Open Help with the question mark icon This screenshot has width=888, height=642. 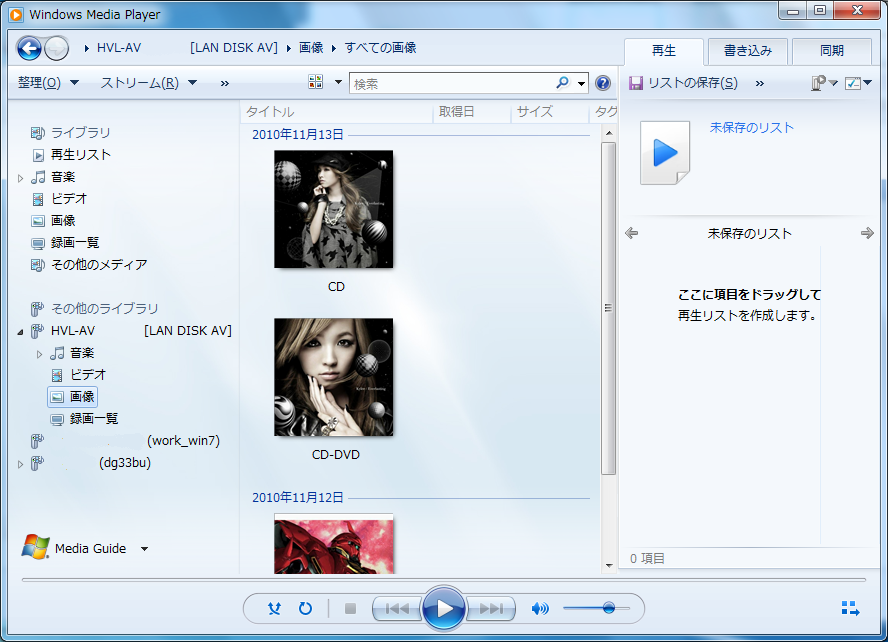click(x=603, y=83)
